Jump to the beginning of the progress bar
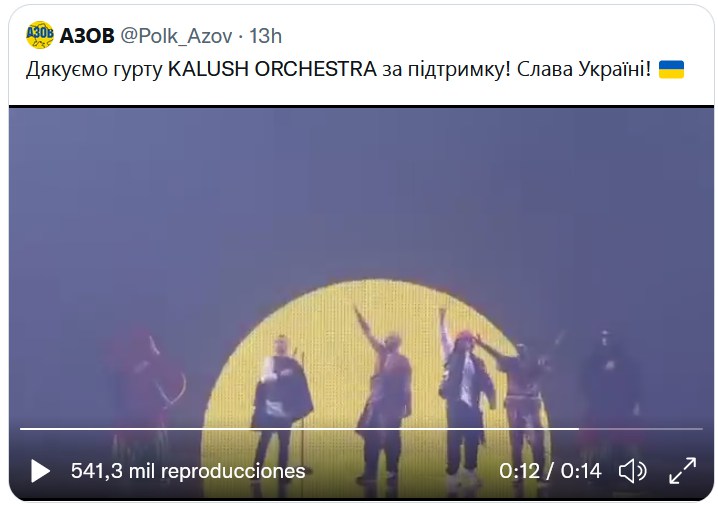 (22, 429)
